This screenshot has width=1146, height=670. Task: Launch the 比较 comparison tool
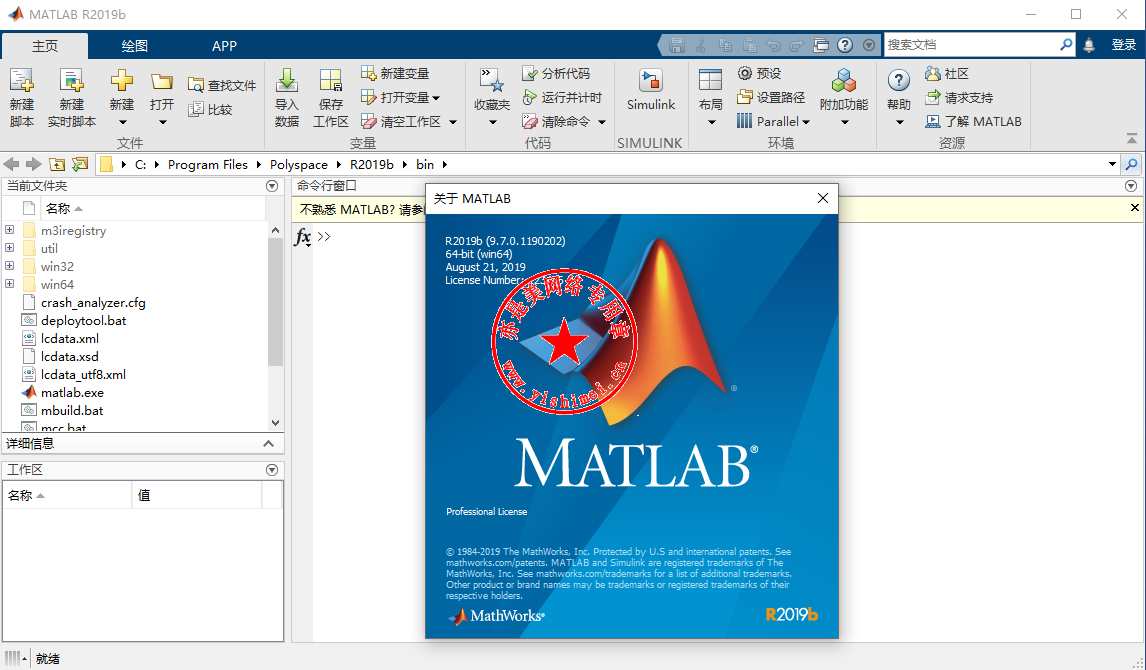pyautogui.click(x=210, y=110)
